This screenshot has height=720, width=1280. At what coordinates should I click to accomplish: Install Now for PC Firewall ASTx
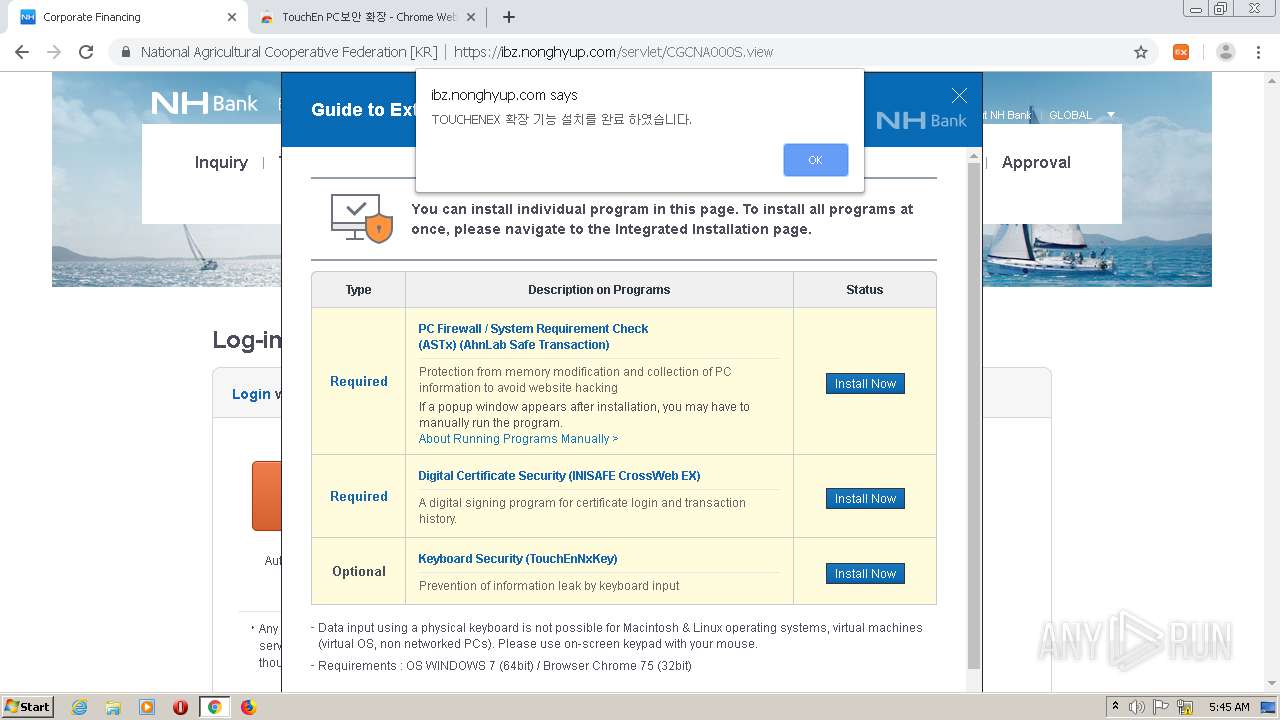[x=865, y=384]
